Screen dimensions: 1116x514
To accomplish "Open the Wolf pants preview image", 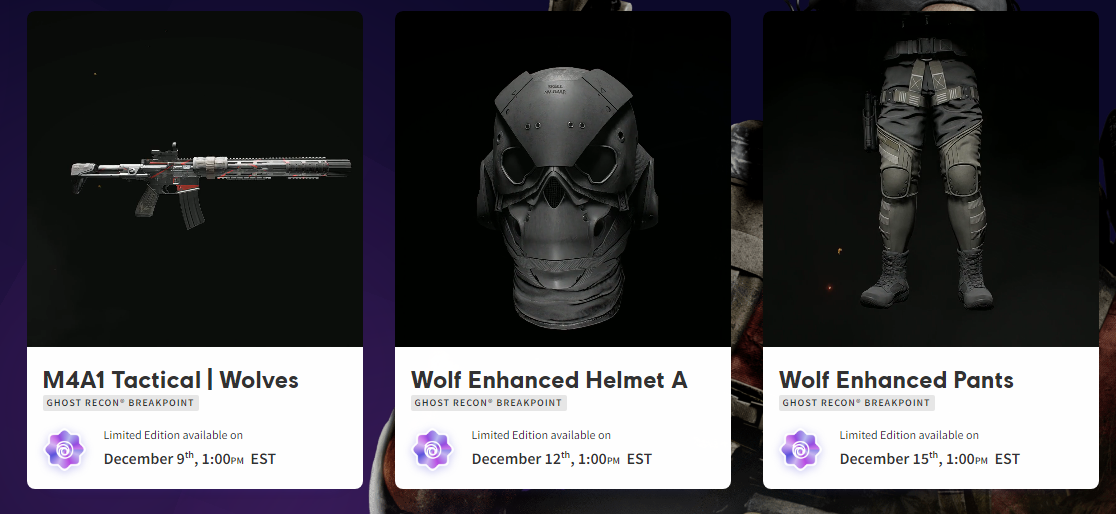I will [x=931, y=180].
